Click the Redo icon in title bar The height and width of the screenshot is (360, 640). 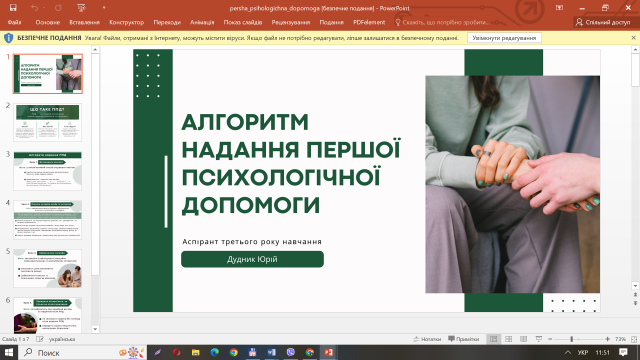pyautogui.click(x=58, y=8)
